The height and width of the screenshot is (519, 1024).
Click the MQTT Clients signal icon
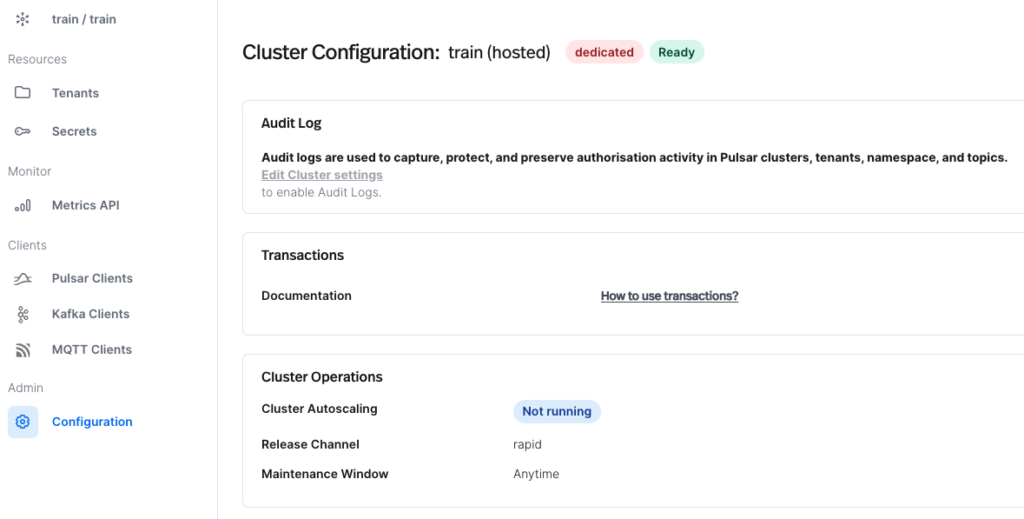coord(23,350)
